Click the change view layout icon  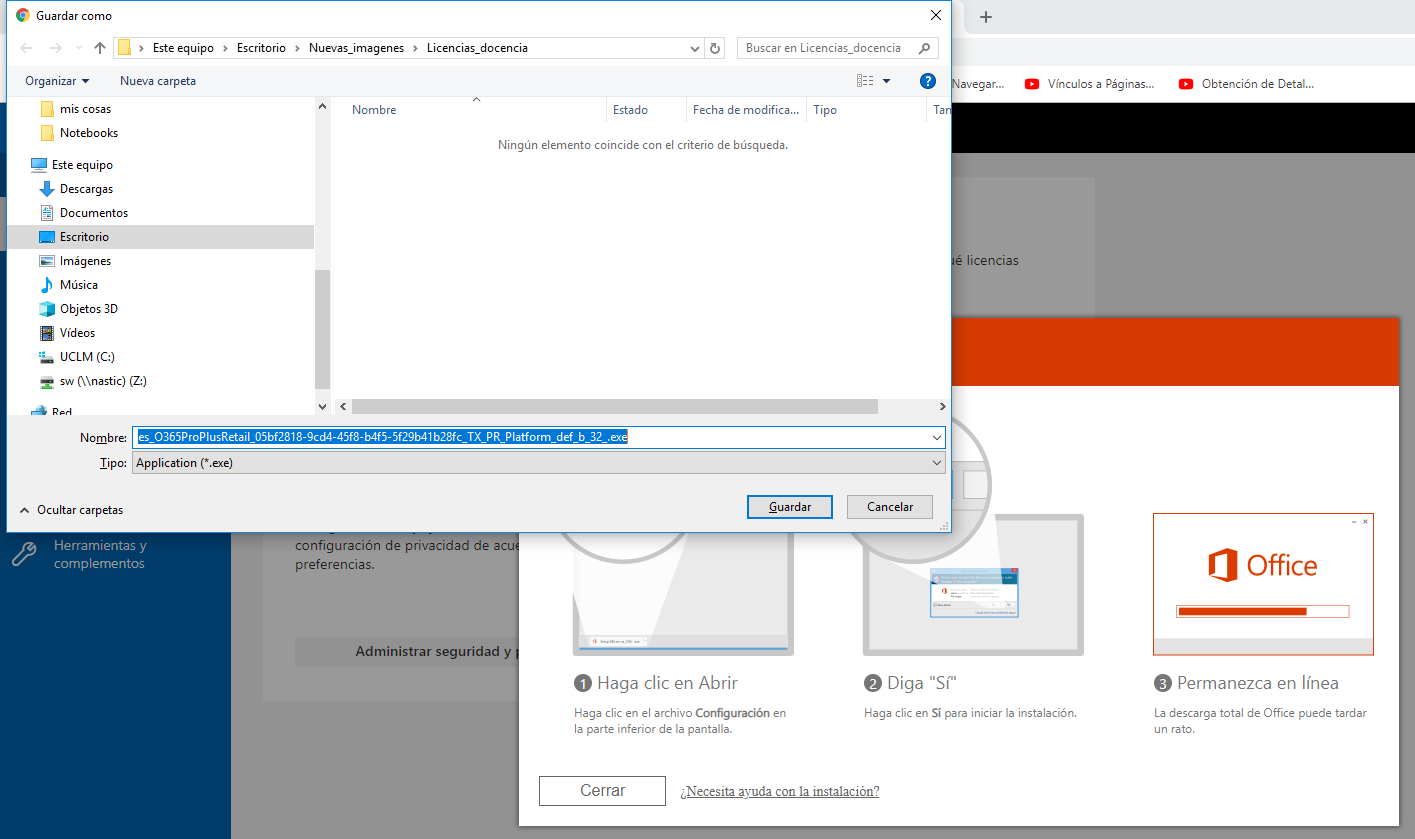[x=865, y=81]
